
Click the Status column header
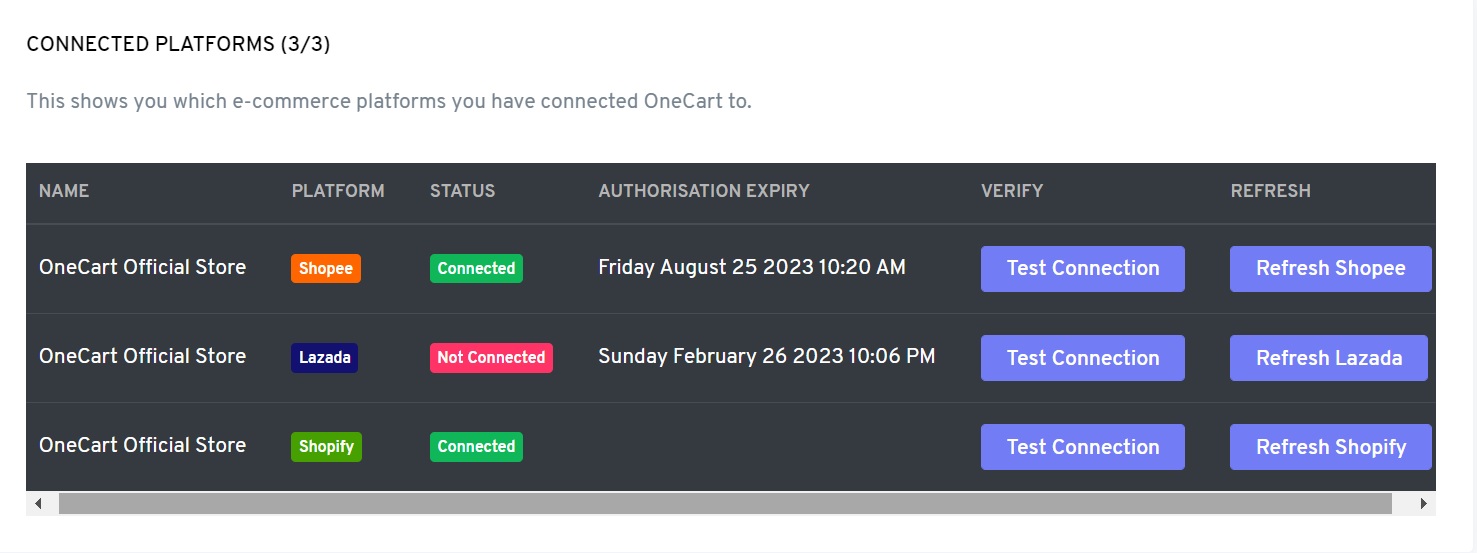tap(462, 191)
